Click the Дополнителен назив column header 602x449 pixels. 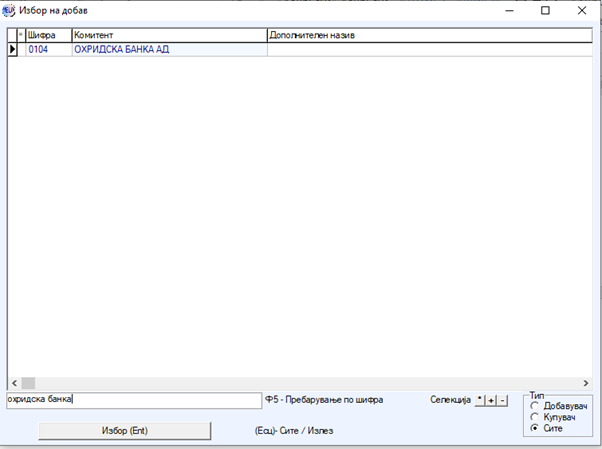click(430, 35)
